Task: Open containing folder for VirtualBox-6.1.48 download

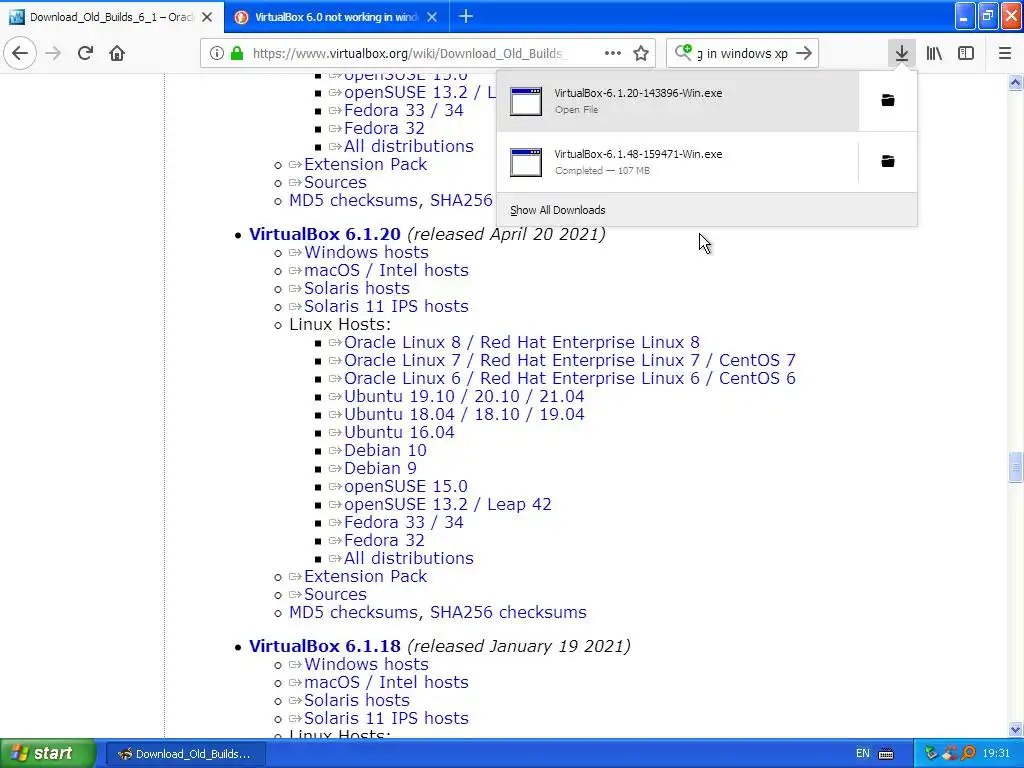Action: pyautogui.click(x=888, y=161)
